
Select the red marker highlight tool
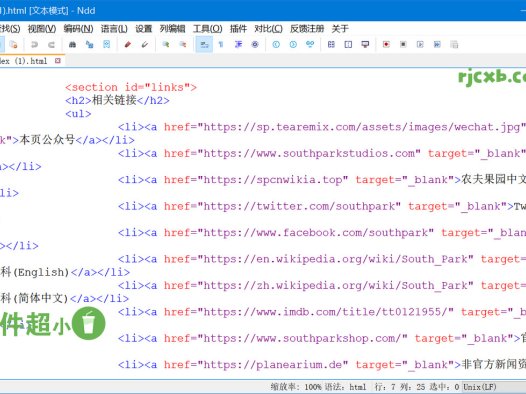point(127,45)
